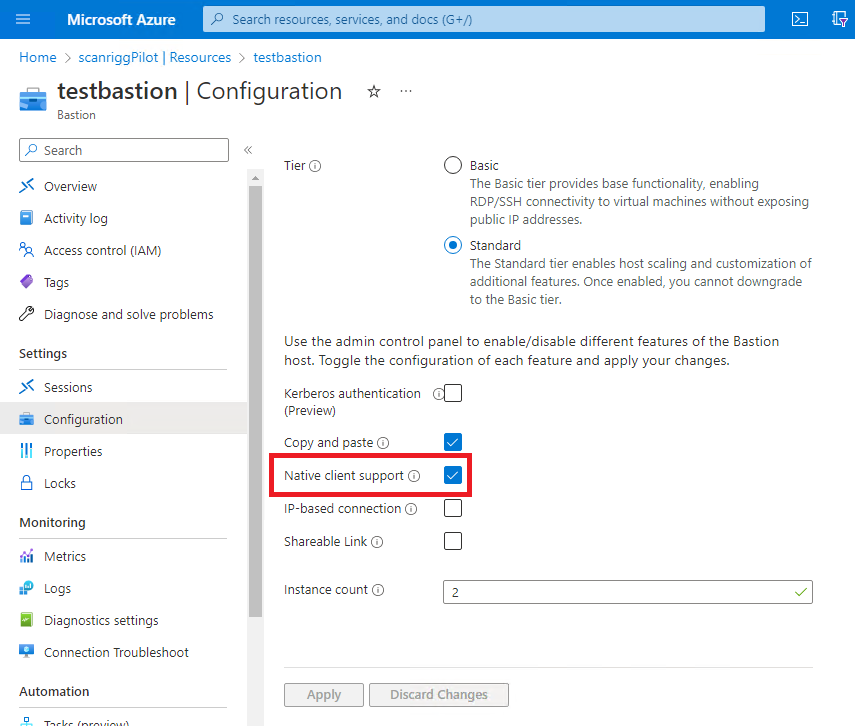Click the Tags icon in the sidebar
Viewport: 855px width, 726px height.
(x=27, y=282)
